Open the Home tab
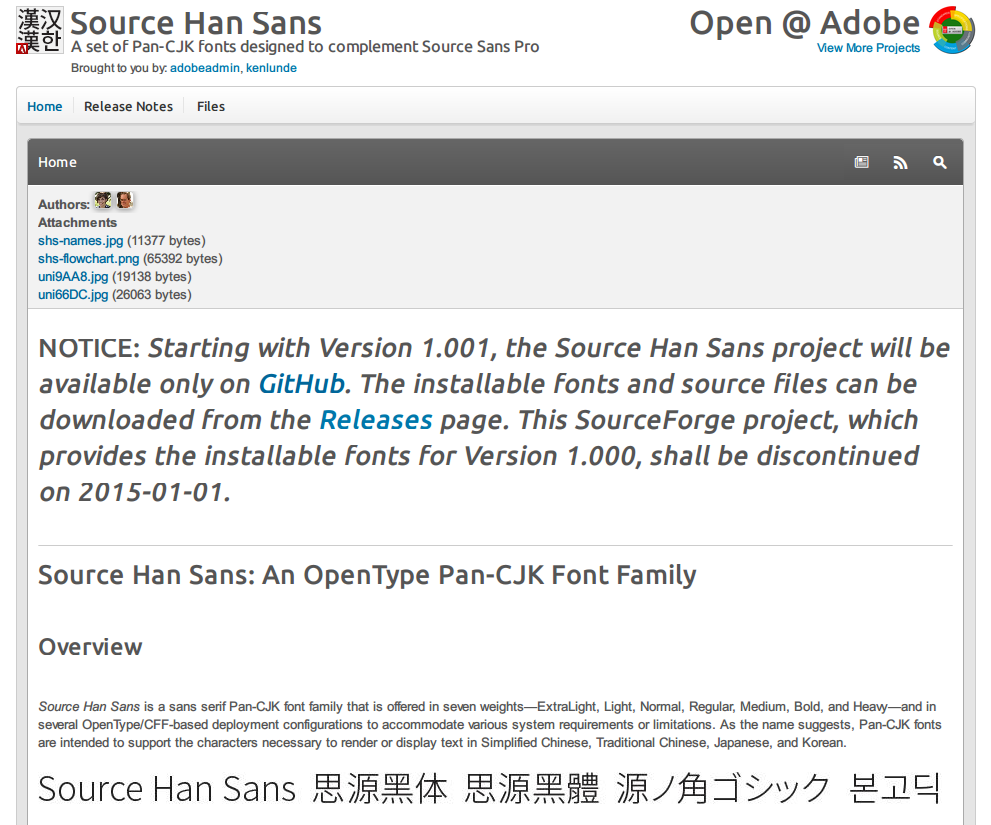The image size is (991, 825). (44, 106)
